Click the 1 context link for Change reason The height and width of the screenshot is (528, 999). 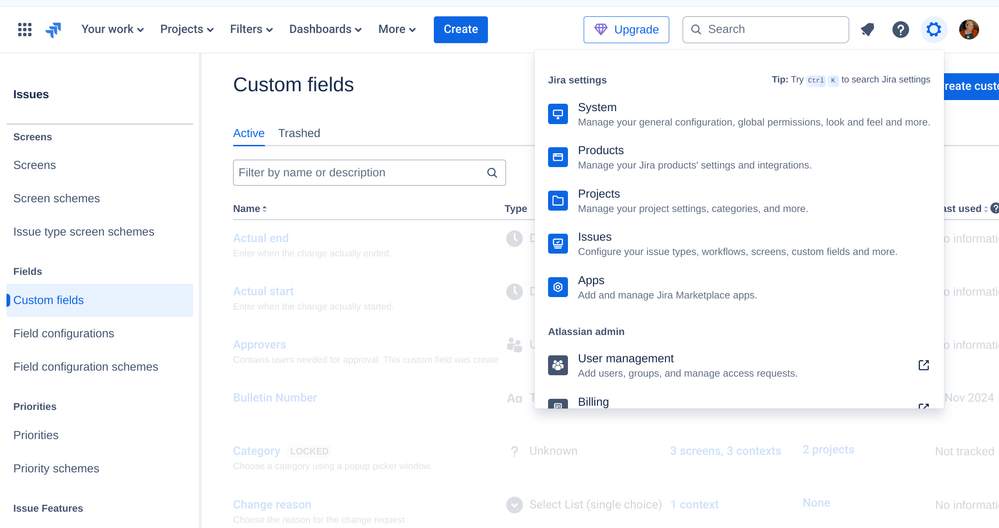point(694,504)
